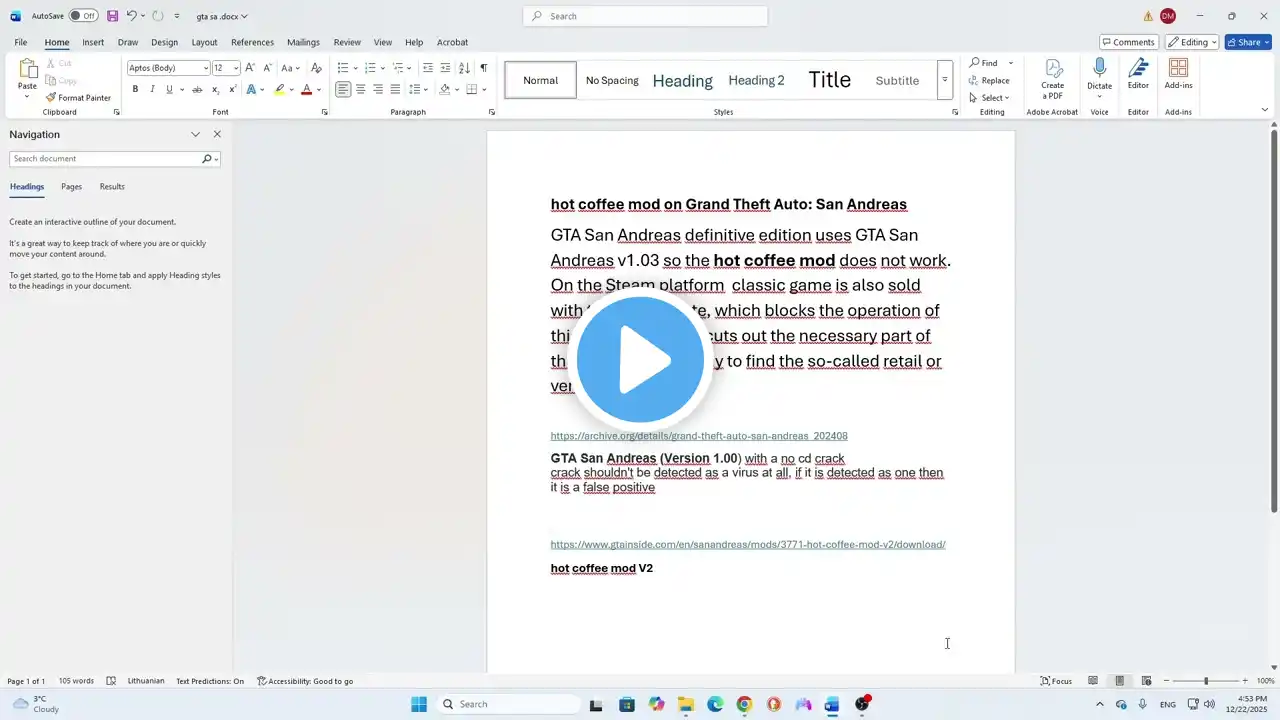Open the font size dropdown
Image resolution: width=1280 pixels, height=720 pixels.
236,68
